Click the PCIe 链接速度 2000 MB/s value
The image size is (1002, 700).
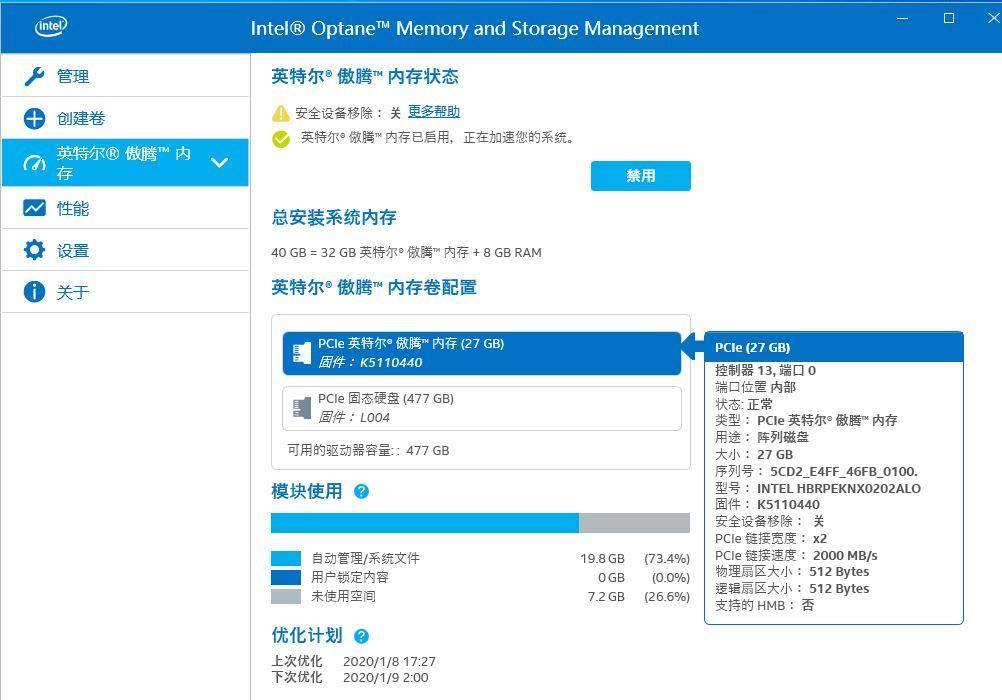845,555
